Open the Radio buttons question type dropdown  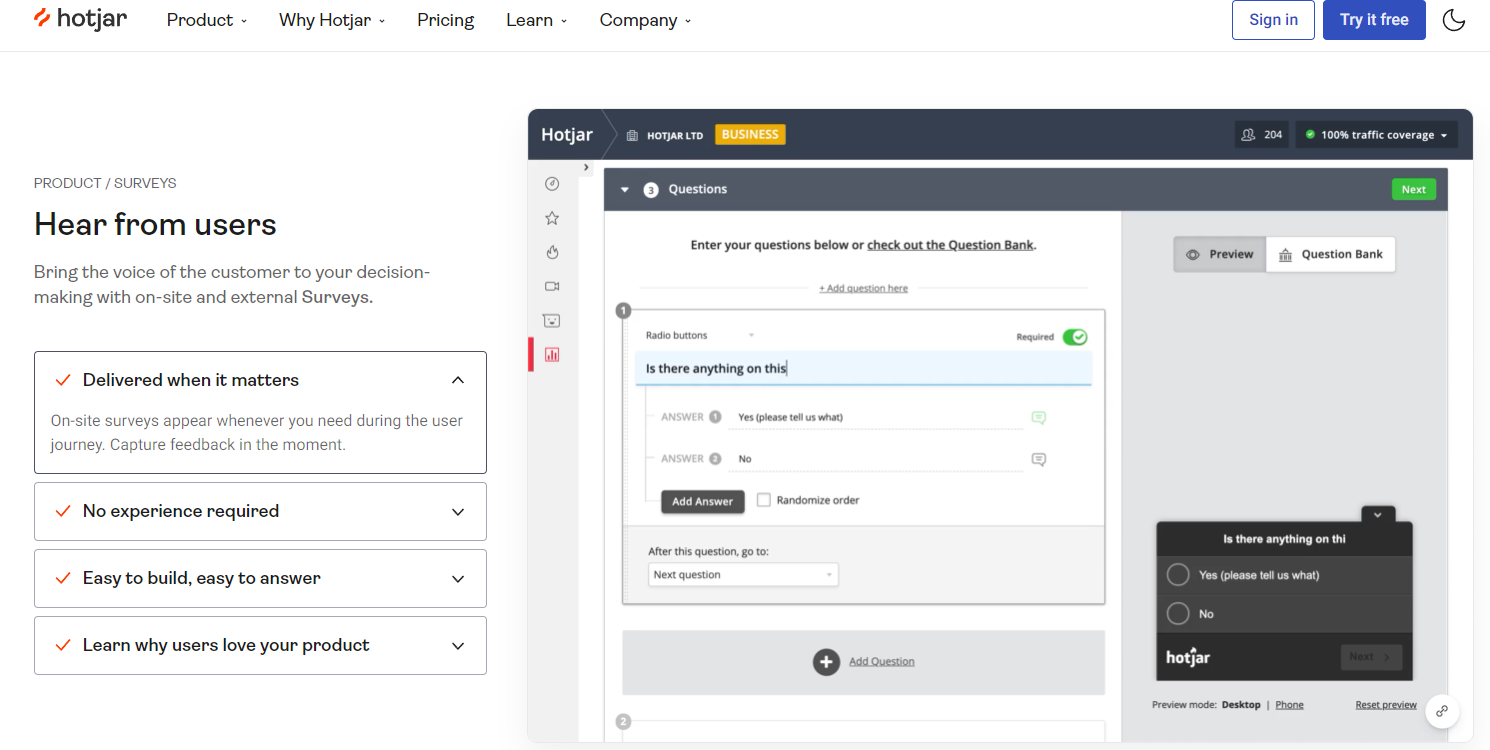point(700,336)
